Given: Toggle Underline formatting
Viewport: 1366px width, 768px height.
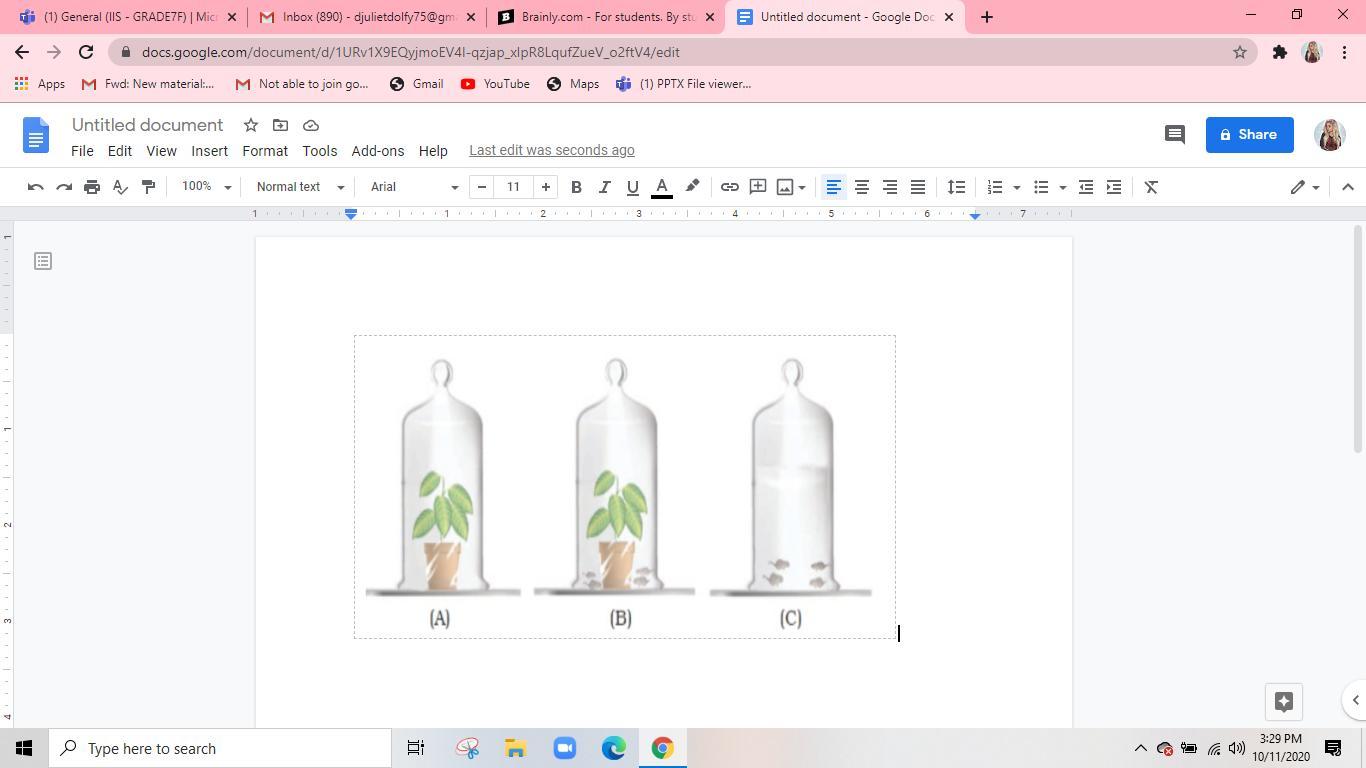Looking at the screenshot, I should click(632, 187).
